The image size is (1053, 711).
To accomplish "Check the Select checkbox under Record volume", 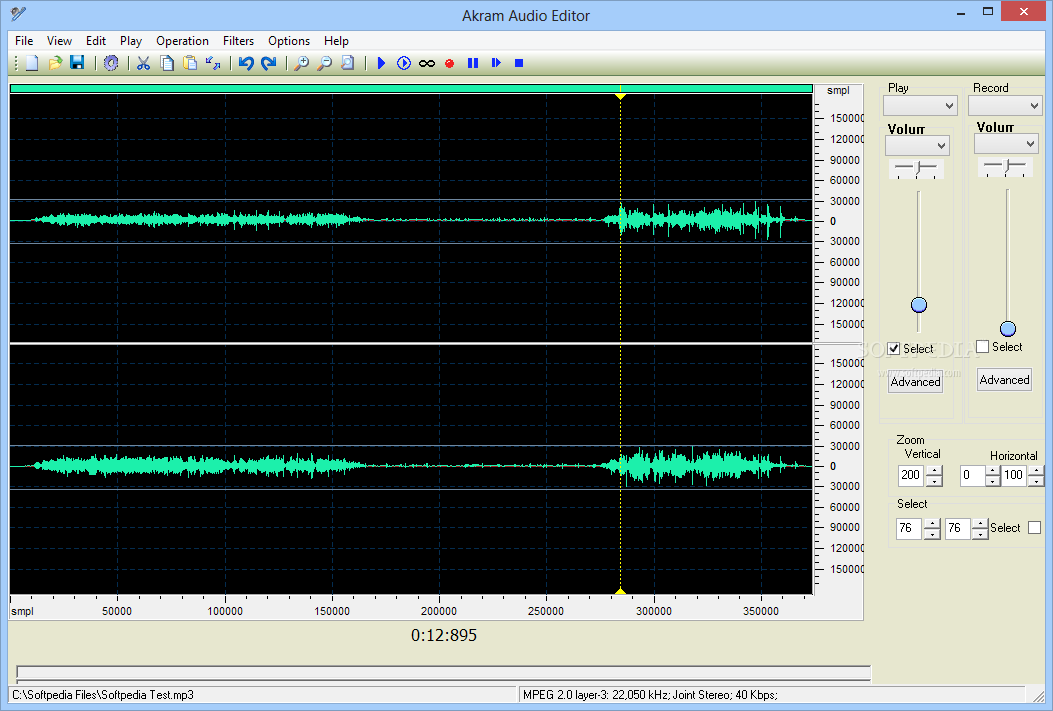I will (x=982, y=346).
